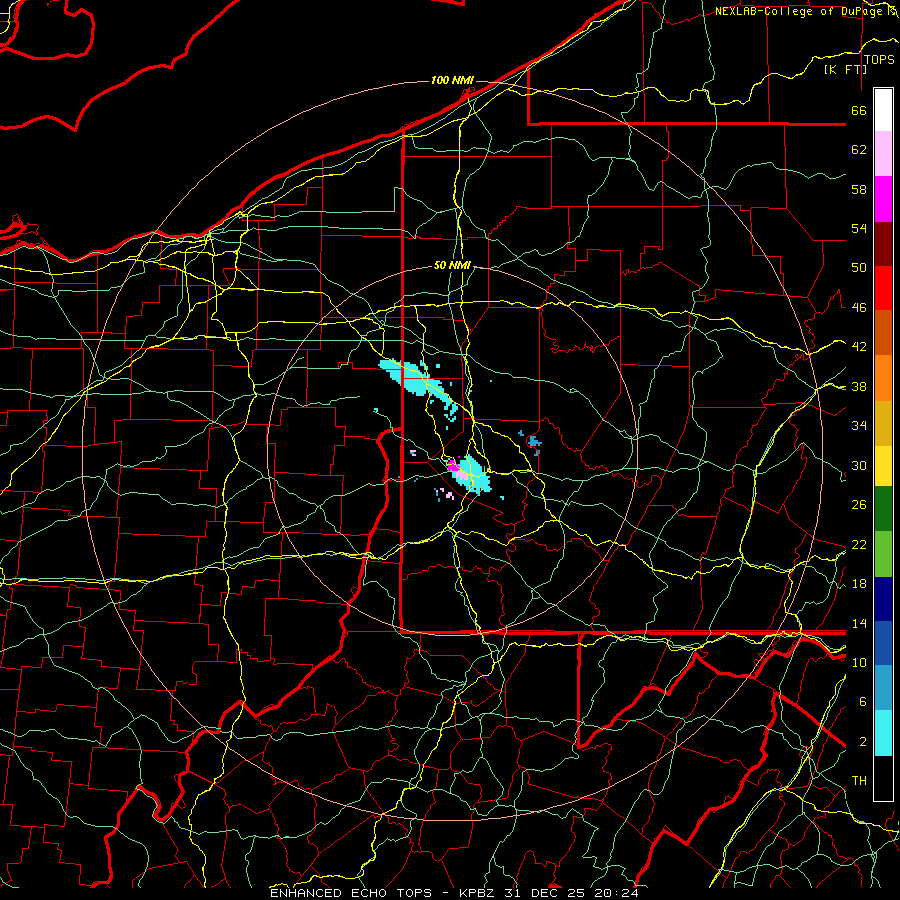The width and height of the screenshot is (900, 900).
Task: Click the '20:24' time stamp
Action: click(x=615, y=893)
